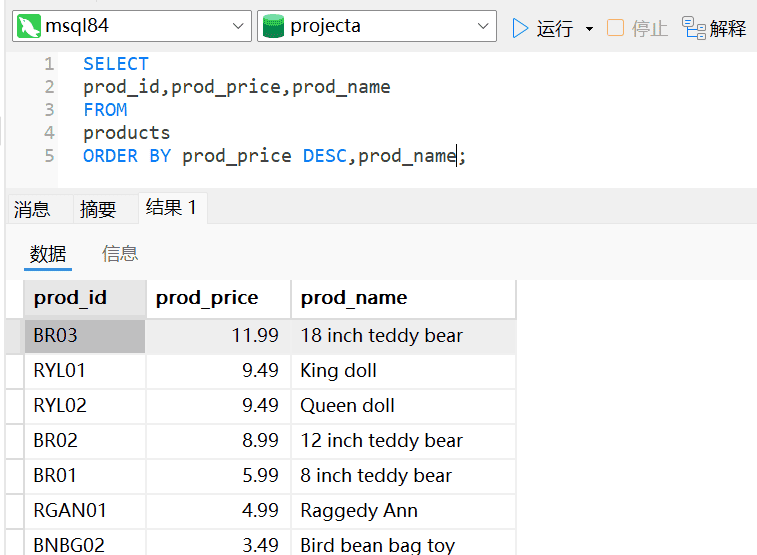
Task: Click the projecta database cylinder icon
Action: (x=273, y=27)
